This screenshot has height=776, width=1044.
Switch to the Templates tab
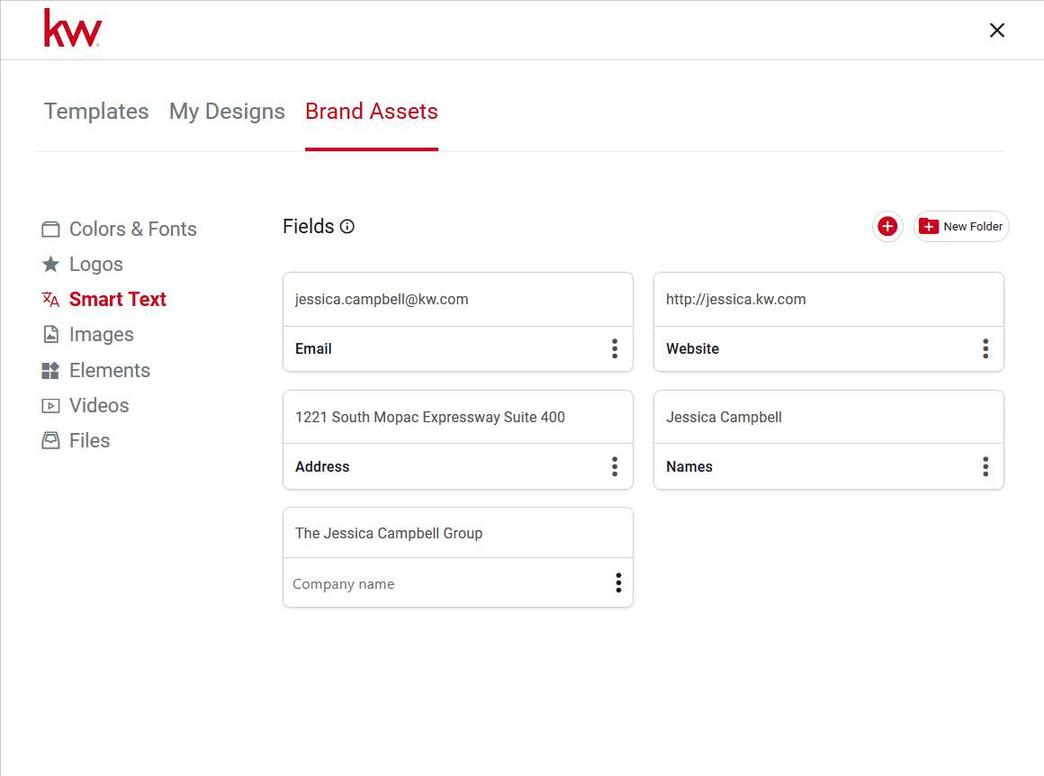96,111
